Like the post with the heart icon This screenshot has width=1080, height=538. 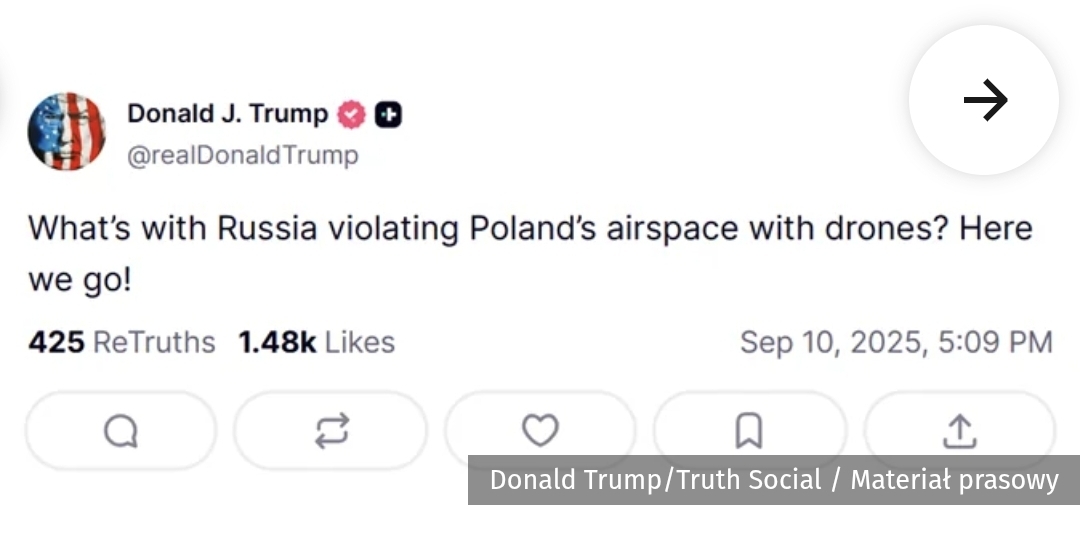(540, 431)
